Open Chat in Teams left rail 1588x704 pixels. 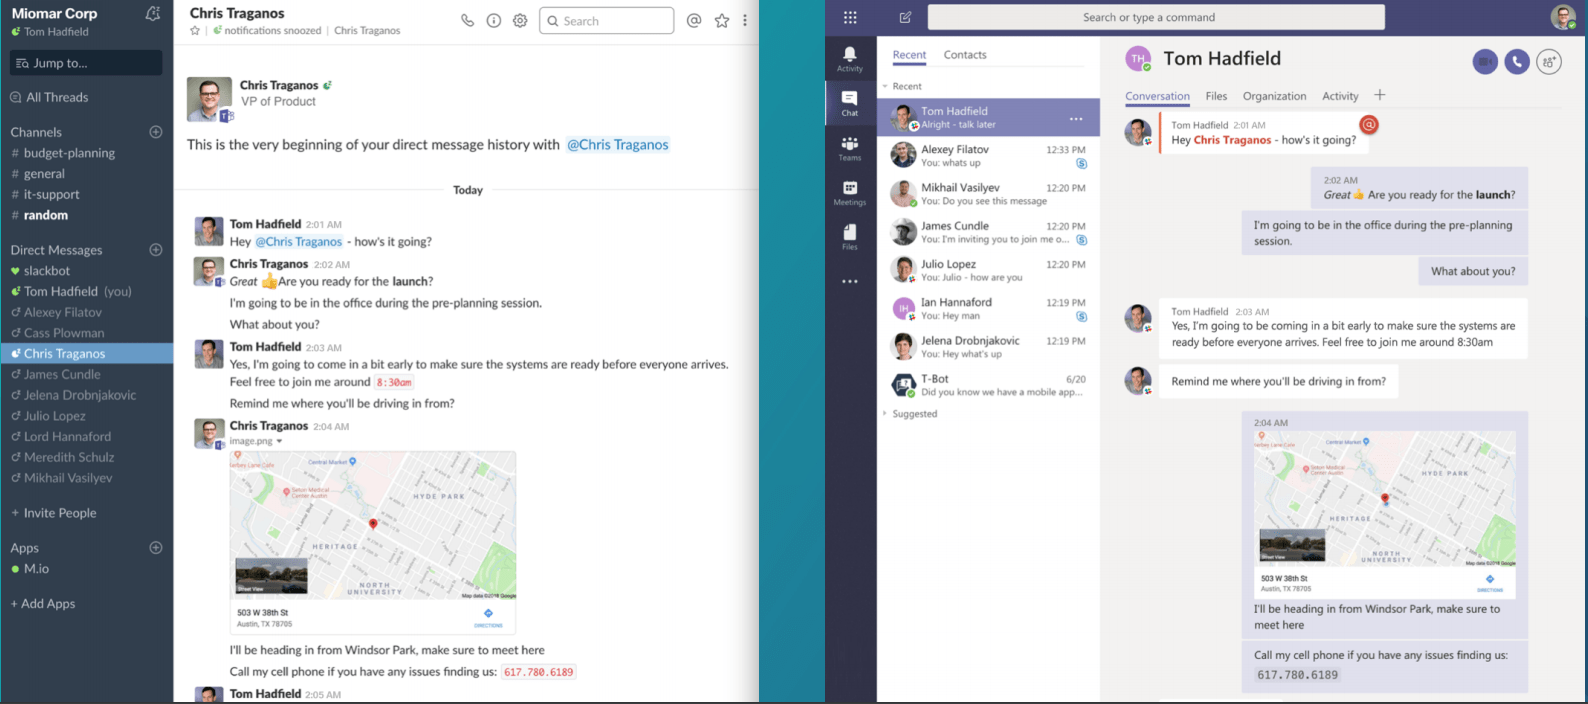850,103
